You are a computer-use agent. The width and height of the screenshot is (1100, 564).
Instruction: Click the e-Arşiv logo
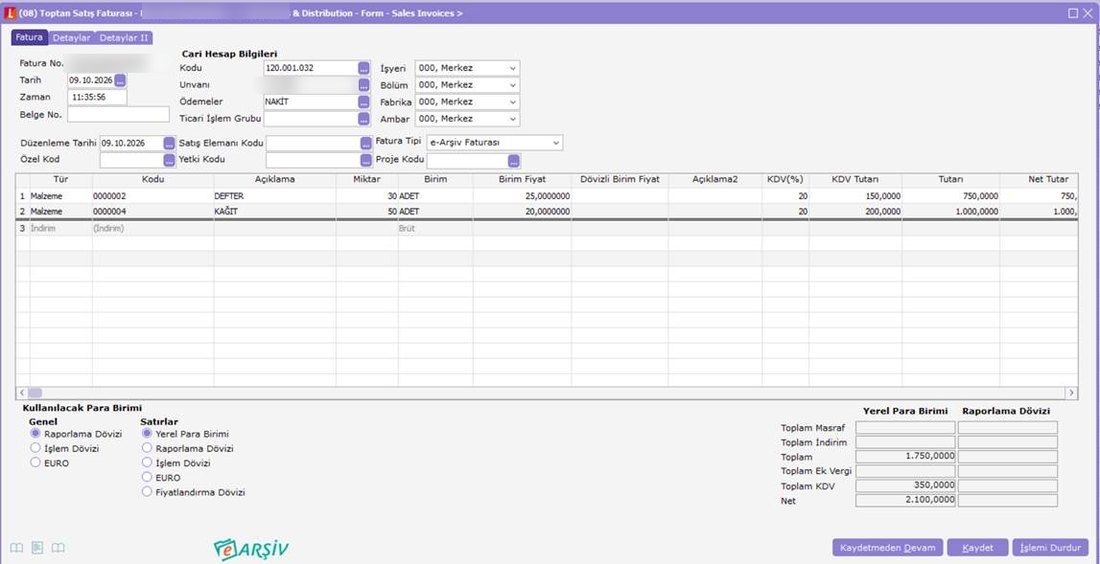point(251,548)
